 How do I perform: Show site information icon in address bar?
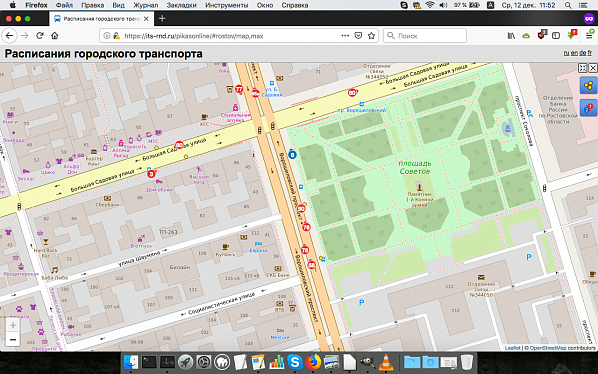pos(107,35)
